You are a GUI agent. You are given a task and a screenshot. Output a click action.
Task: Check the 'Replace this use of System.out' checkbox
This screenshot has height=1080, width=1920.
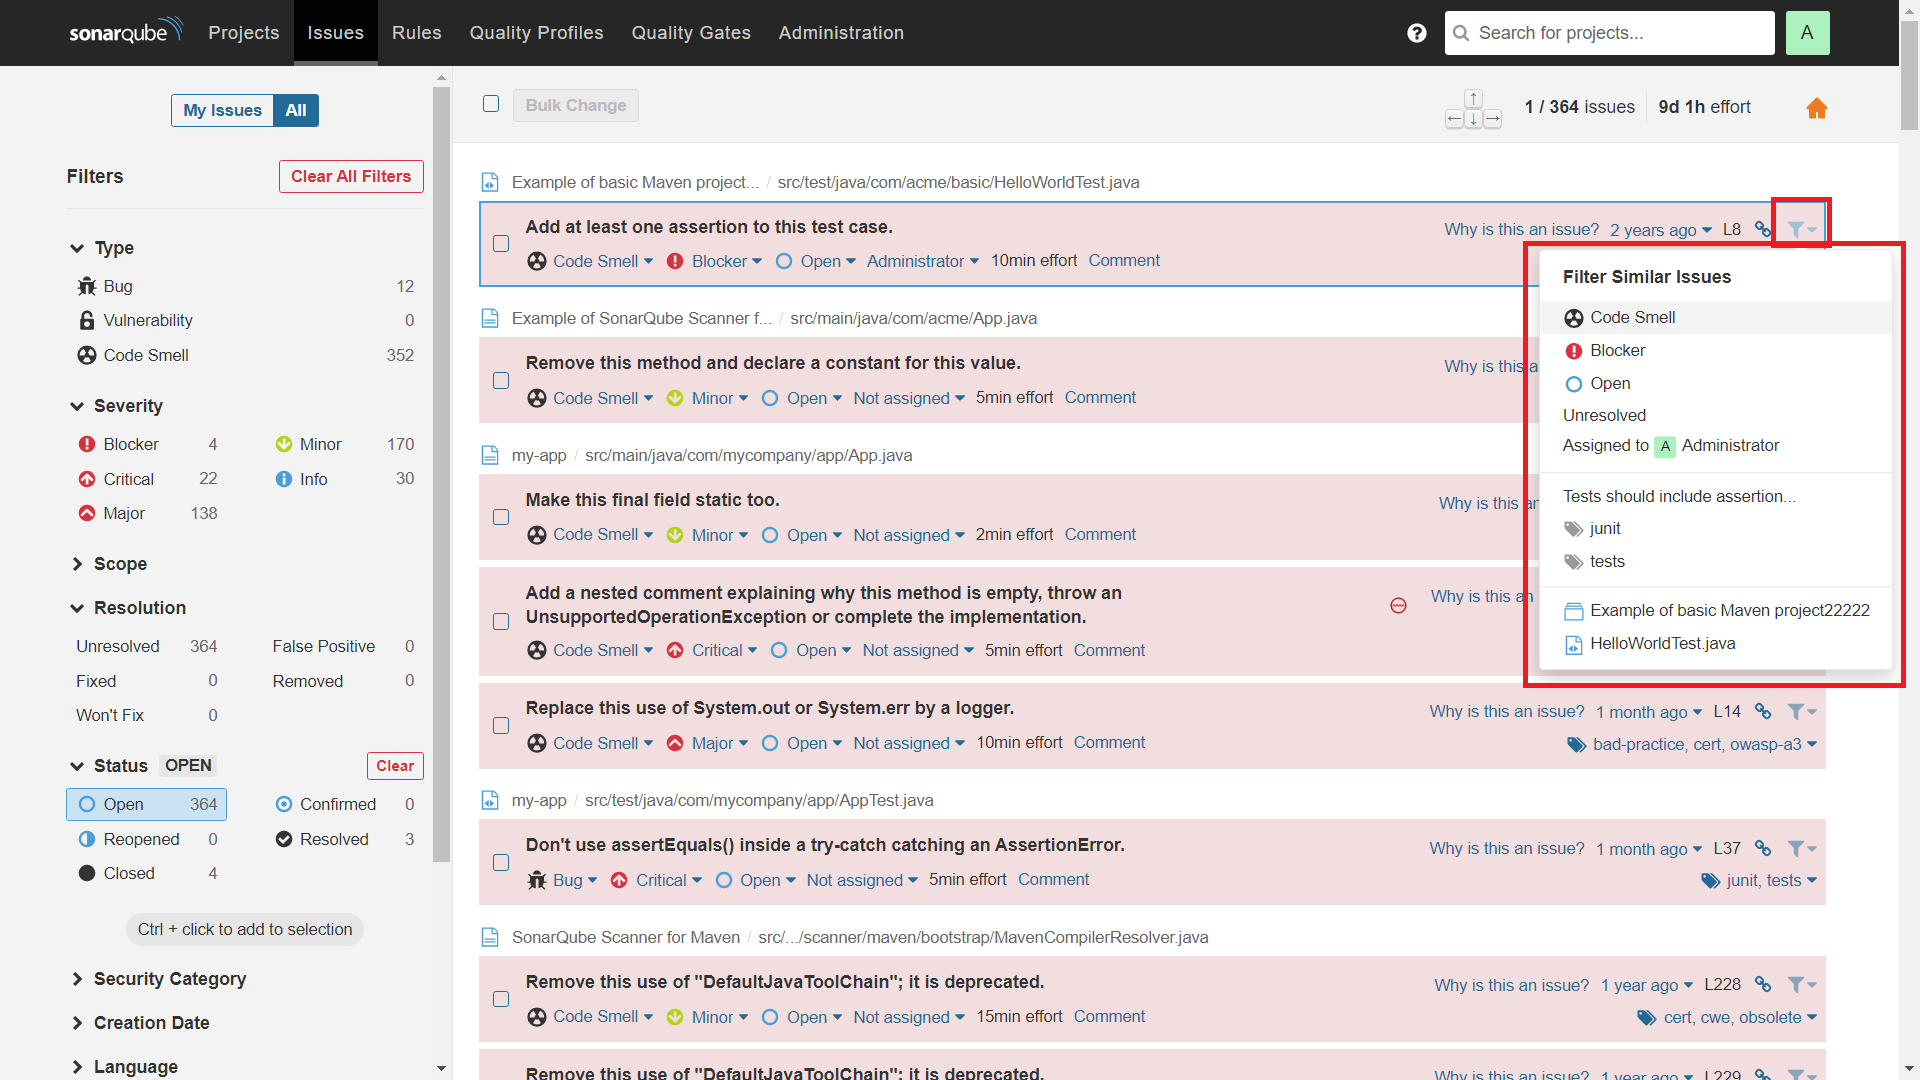pos(501,725)
